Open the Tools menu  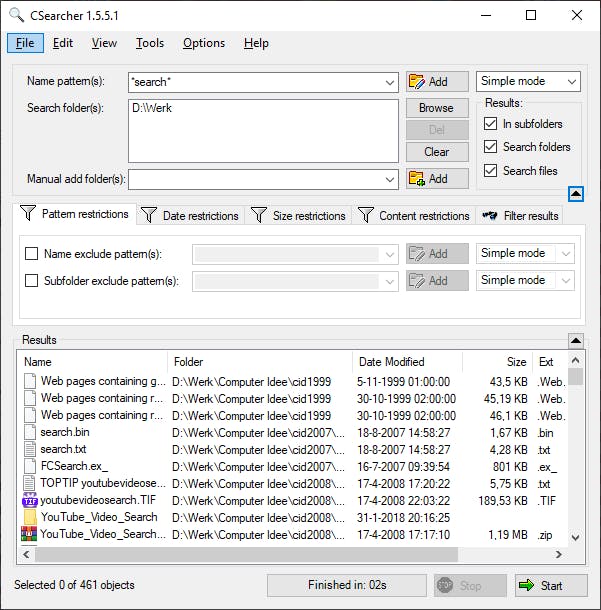(150, 43)
